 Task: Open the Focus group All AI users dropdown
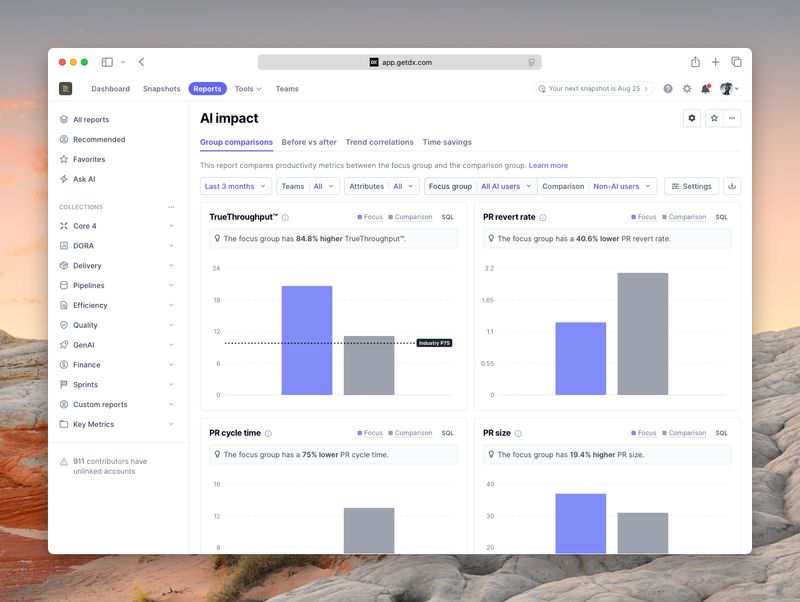click(505, 186)
